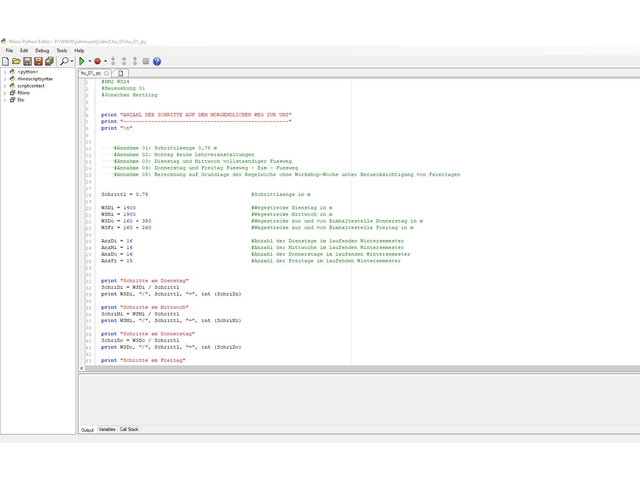Expand the Rhino tree node

point(5,93)
